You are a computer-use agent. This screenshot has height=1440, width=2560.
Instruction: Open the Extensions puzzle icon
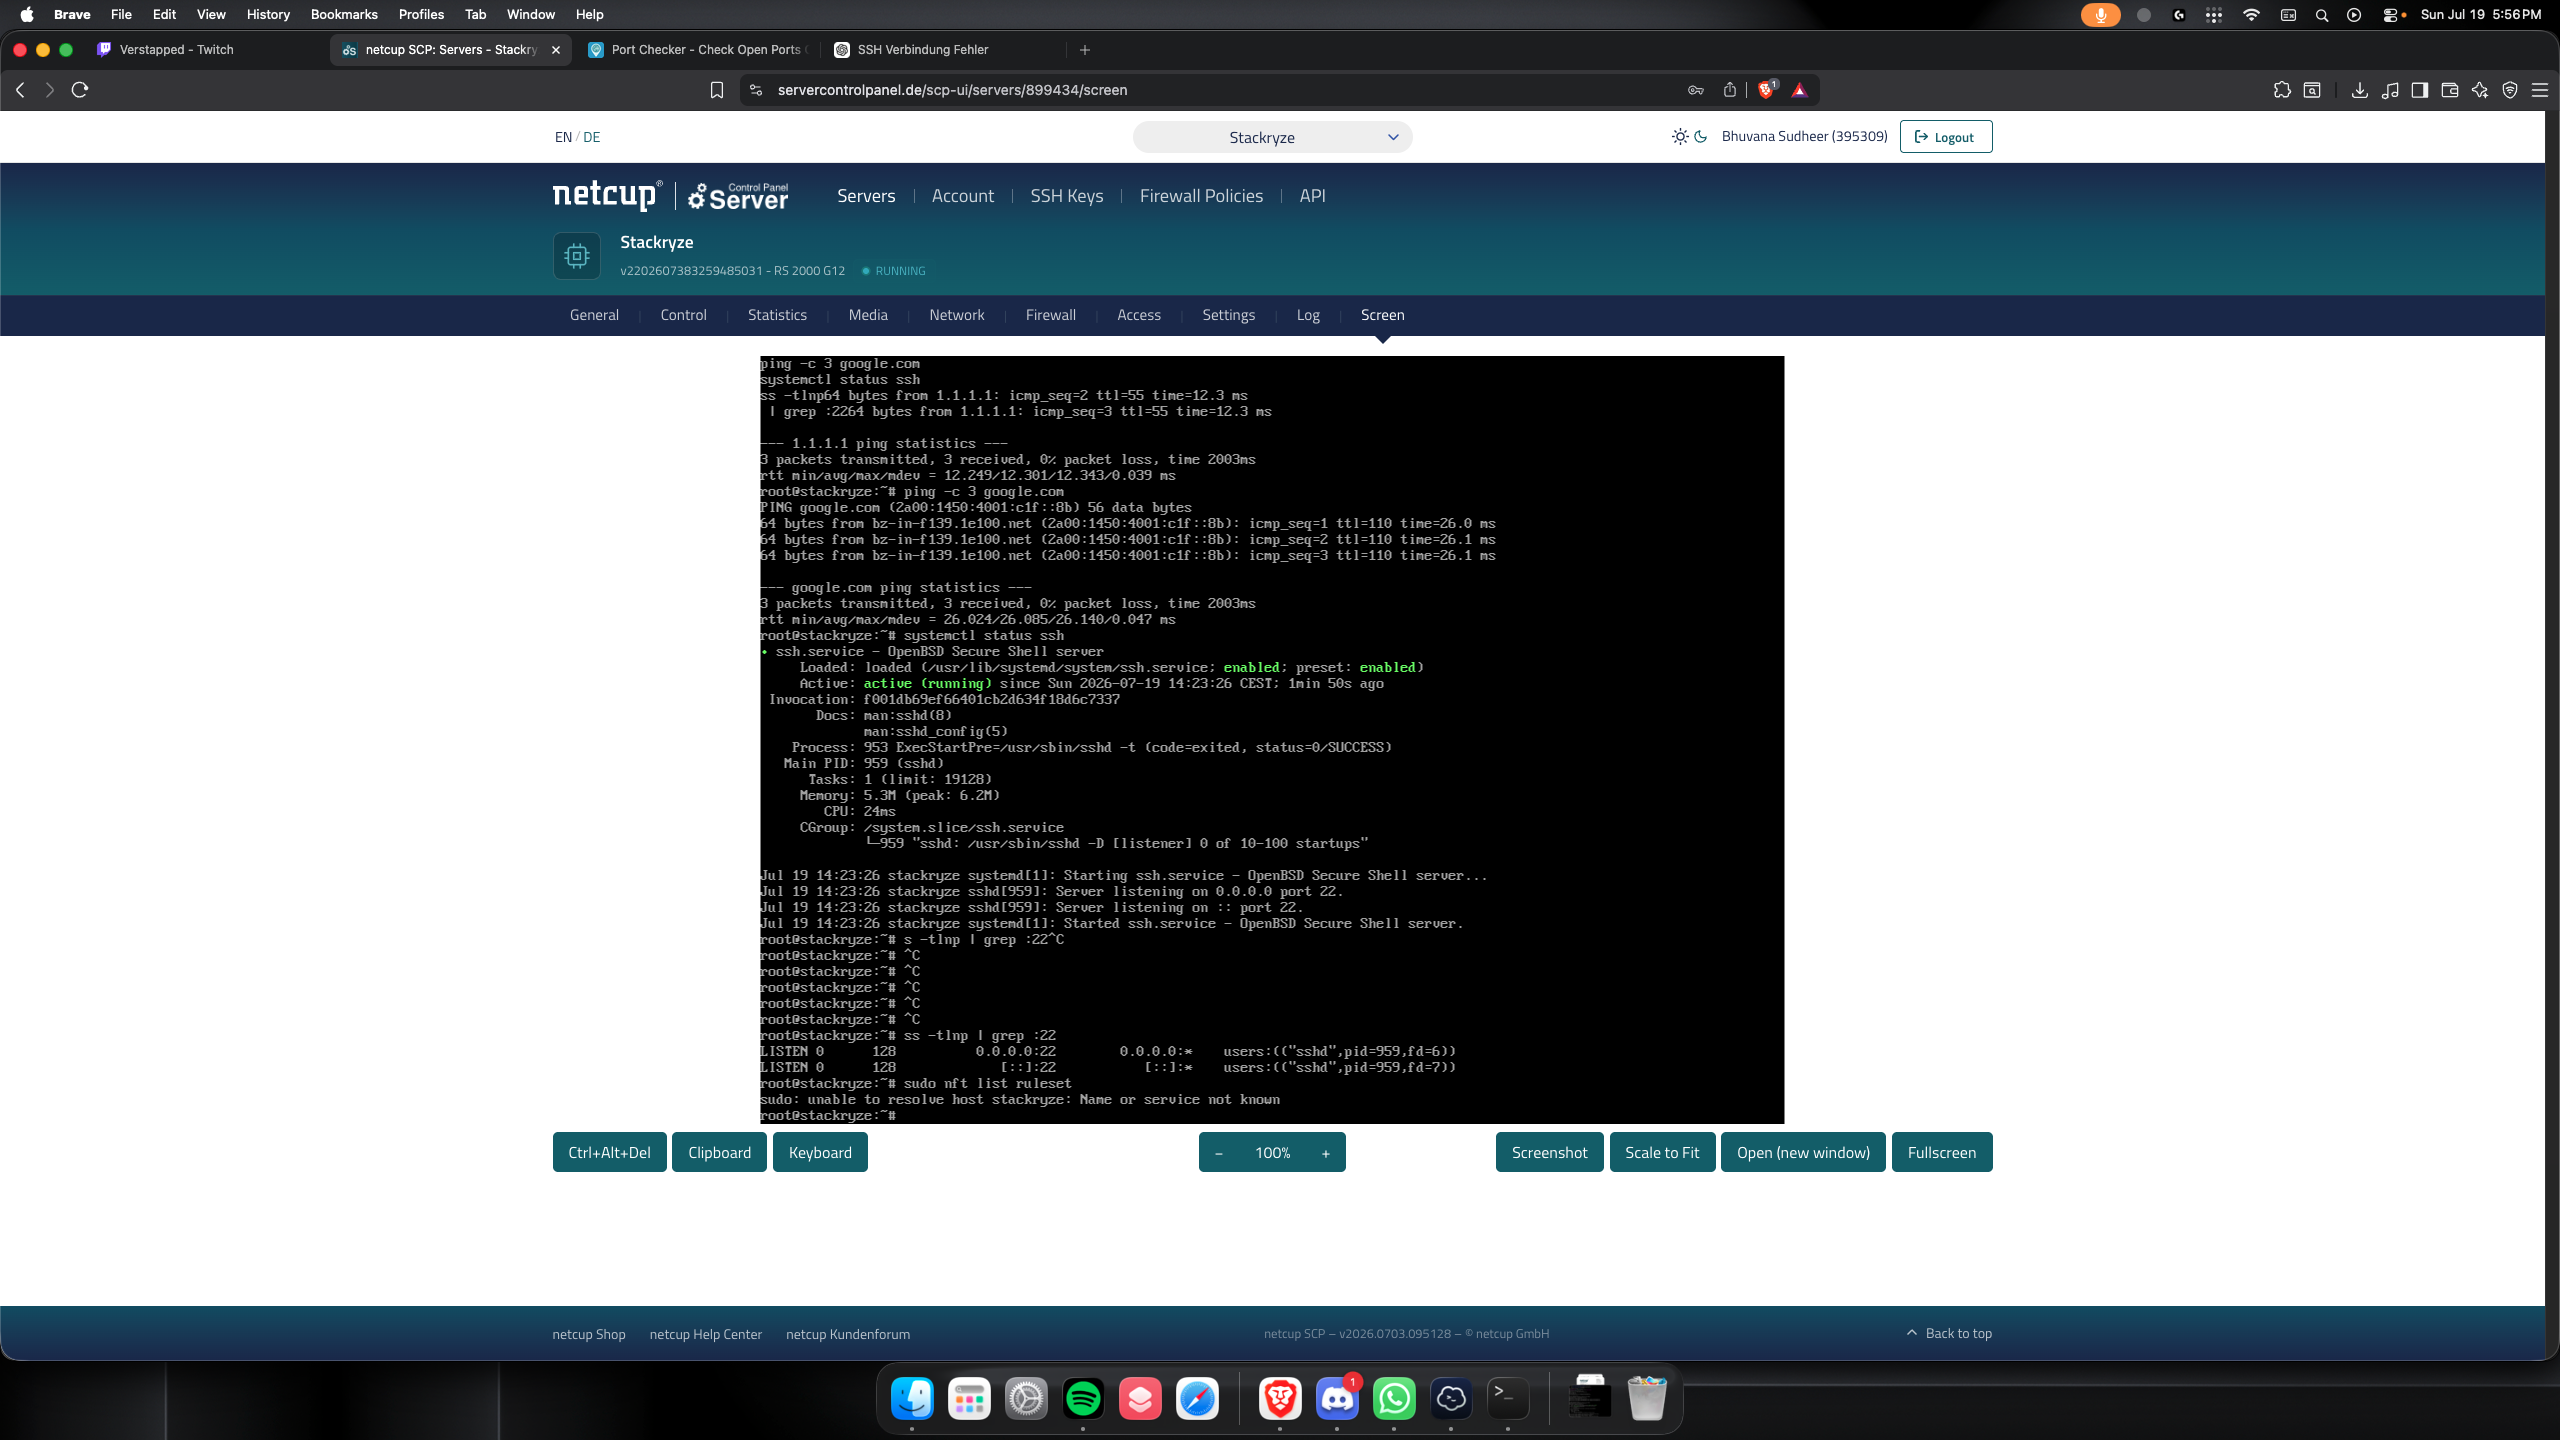[x=2282, y=90]
